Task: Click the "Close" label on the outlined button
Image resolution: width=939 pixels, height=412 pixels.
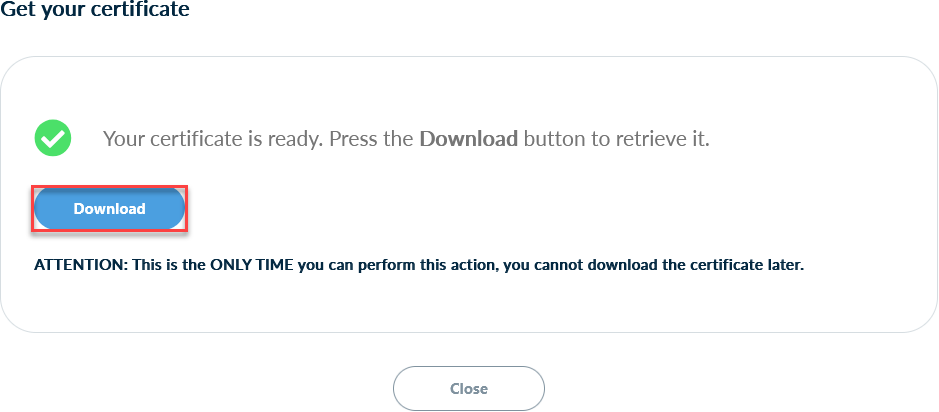Action: pos(468,388)
